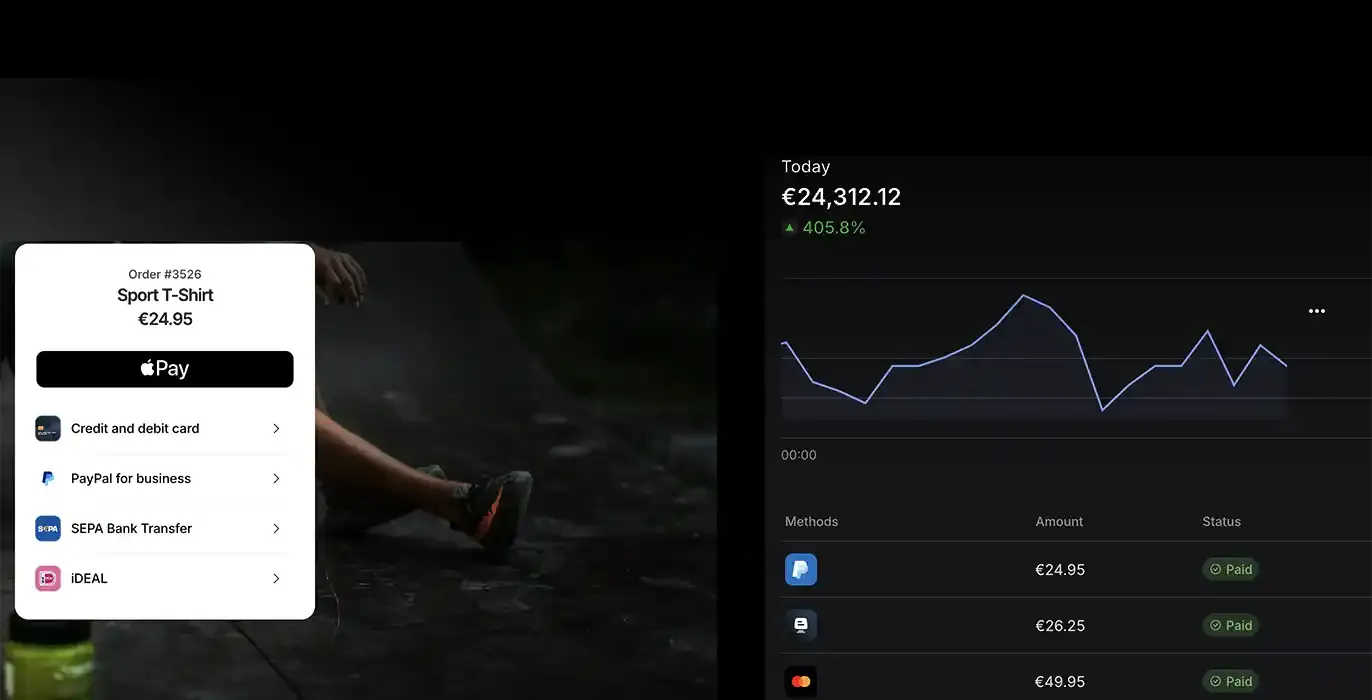The image size is (1372, 700).
Task: Sort by the Amount column header
Action: coord(1059,522)
